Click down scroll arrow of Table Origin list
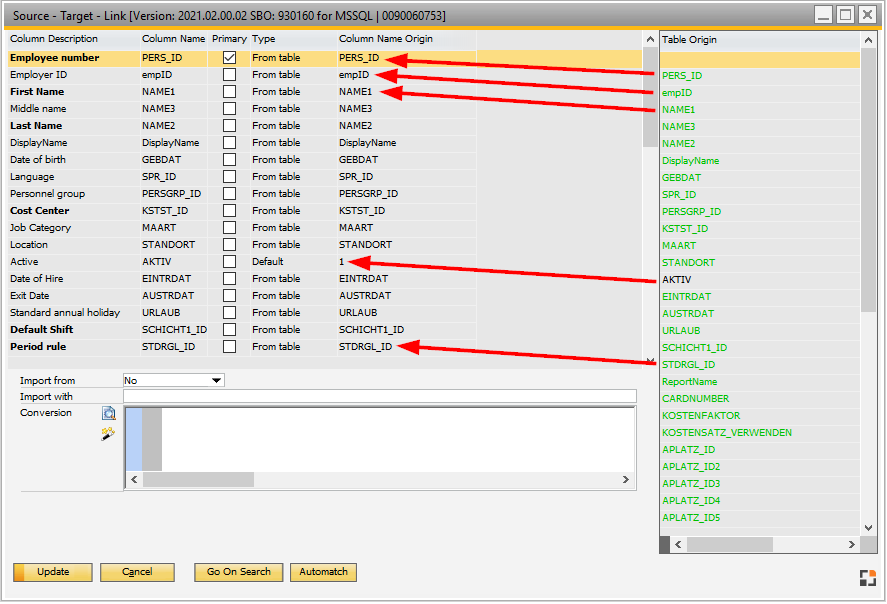Image resolution: width=887 pixels, height=604 pixels. (x=868, y=527)
